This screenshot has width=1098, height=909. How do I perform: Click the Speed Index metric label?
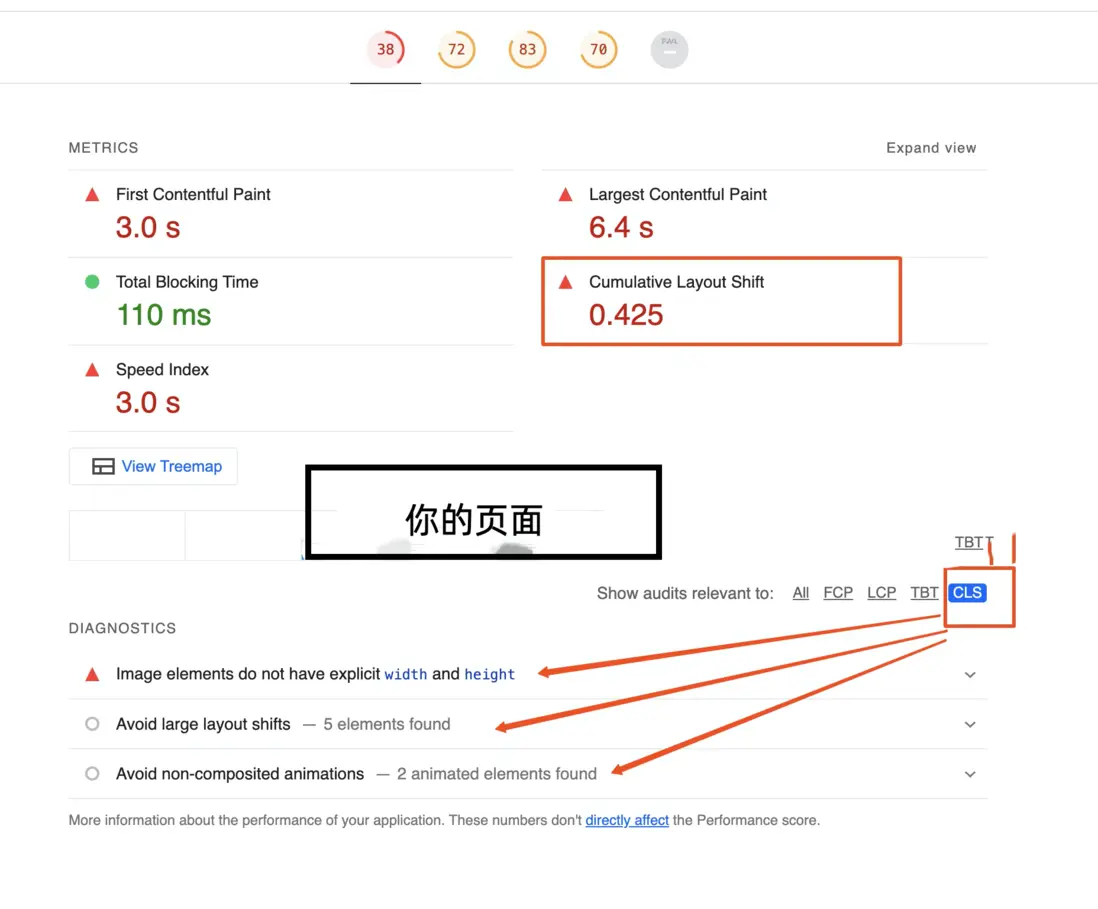162,370
